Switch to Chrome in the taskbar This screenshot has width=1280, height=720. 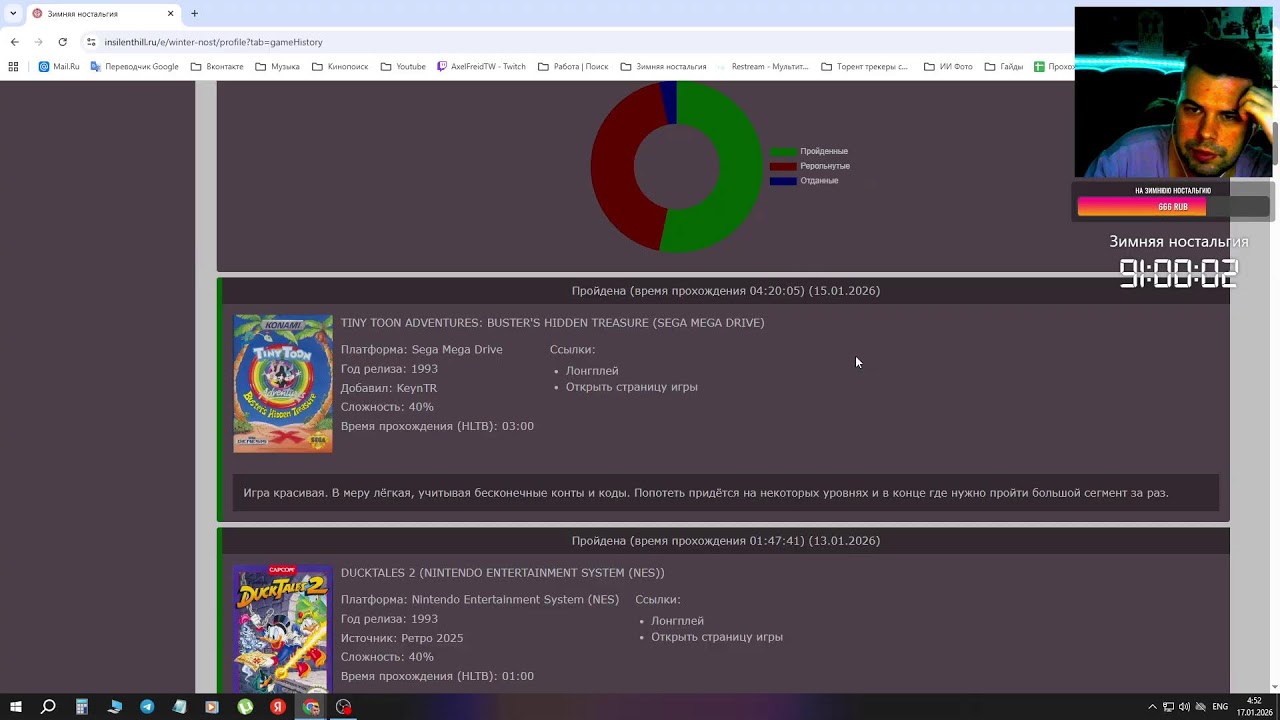[311, 707]
